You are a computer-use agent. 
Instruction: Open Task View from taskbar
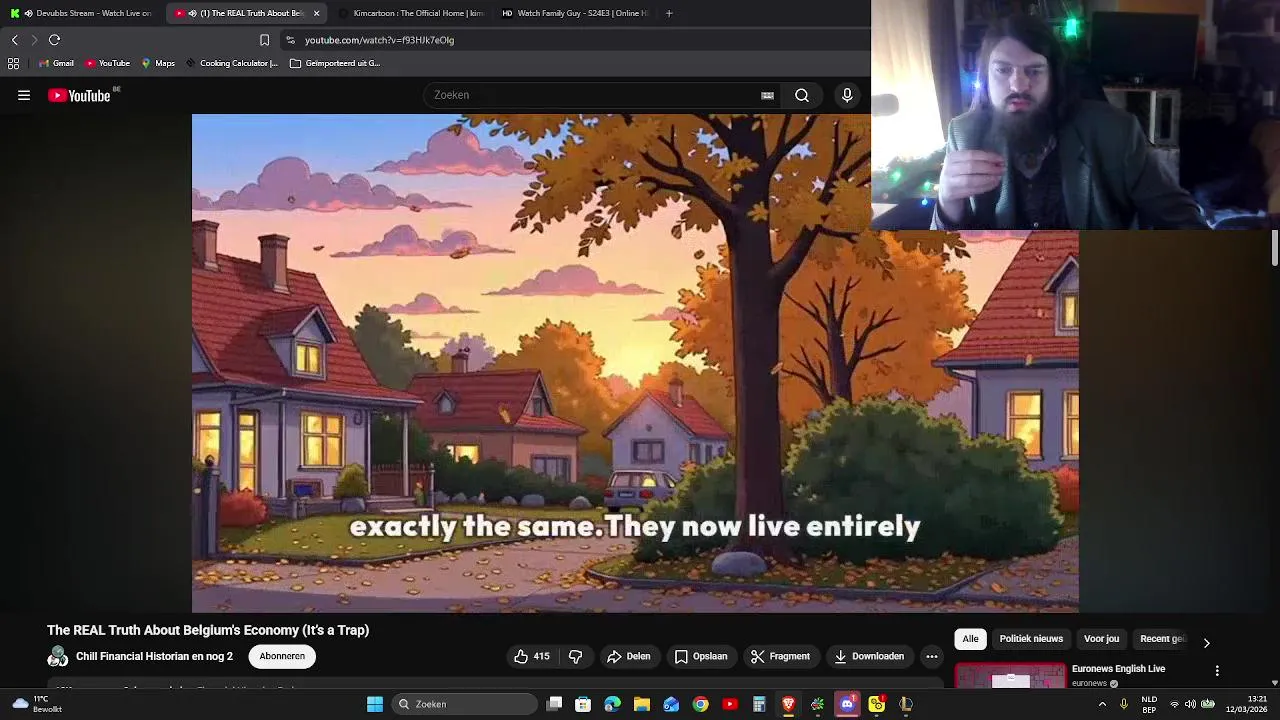[555, 704]
